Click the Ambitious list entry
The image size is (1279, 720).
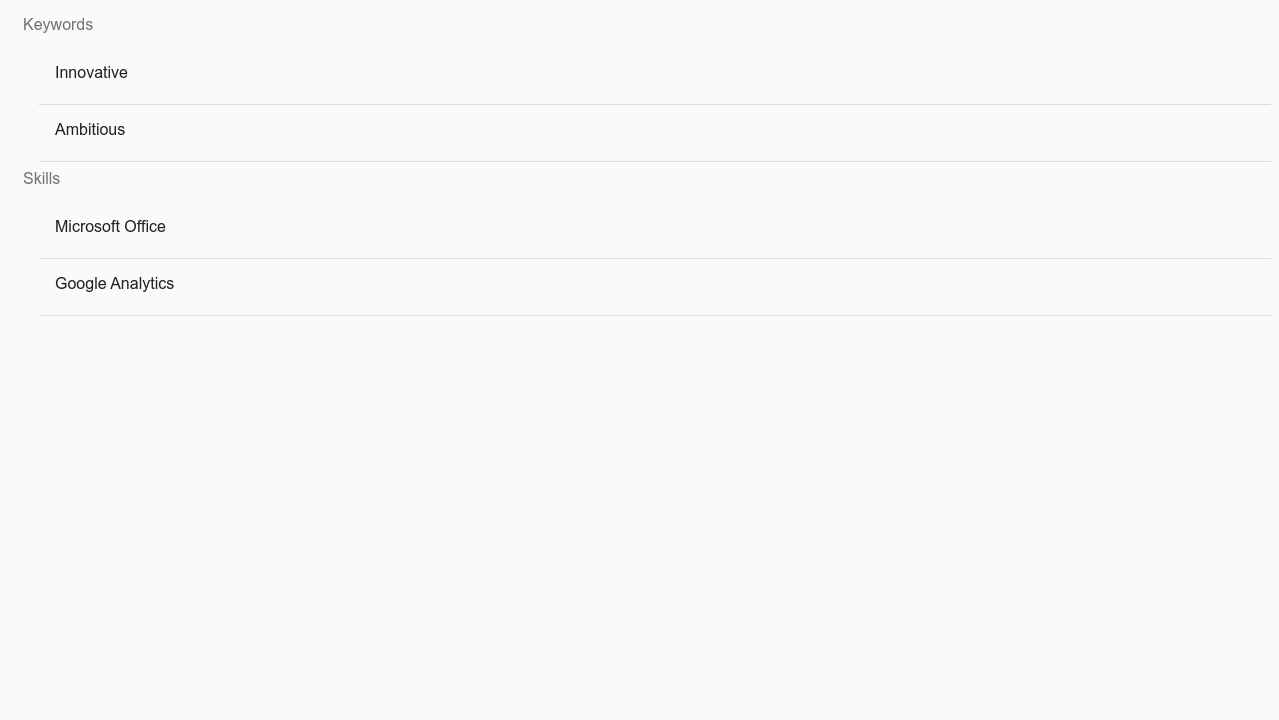point(90,130)
